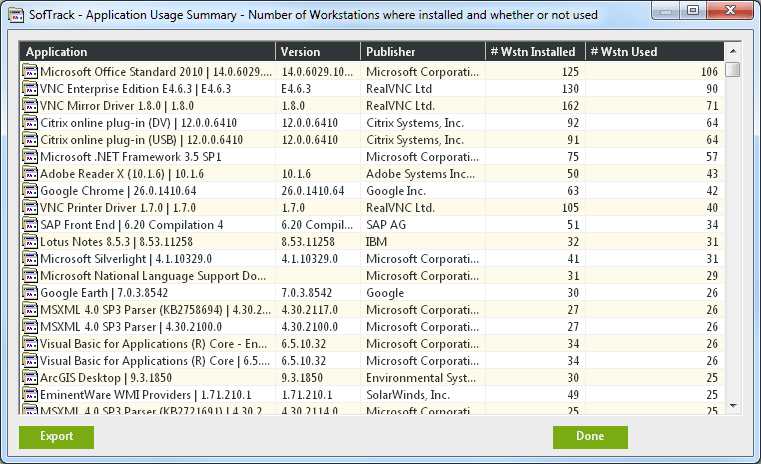Click version 4.30.2100.0 cell

point(310,327)
